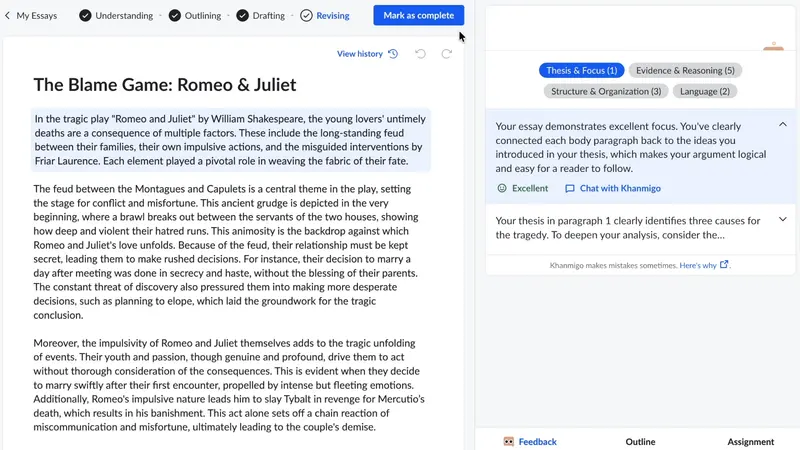Switch to the Assignment tab

750,441
